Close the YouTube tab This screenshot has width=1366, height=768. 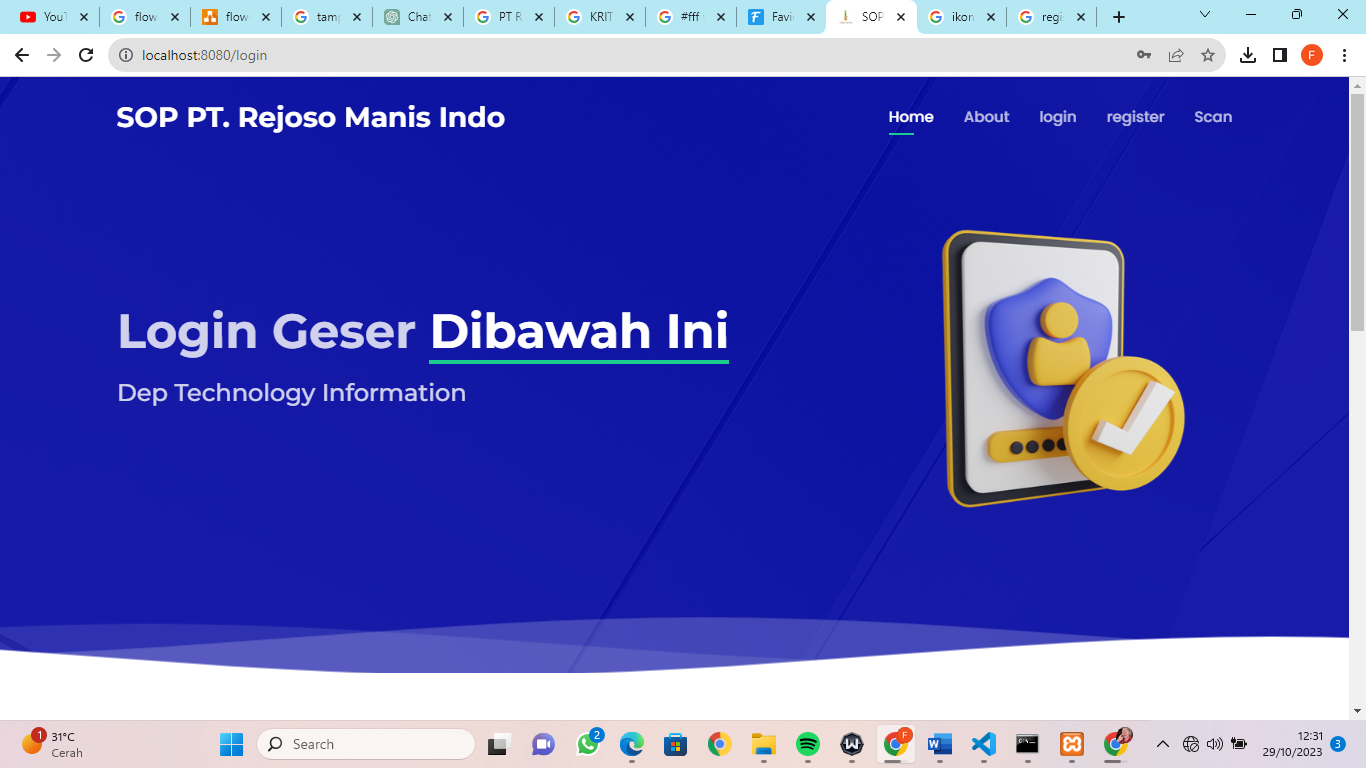[84, 17]
